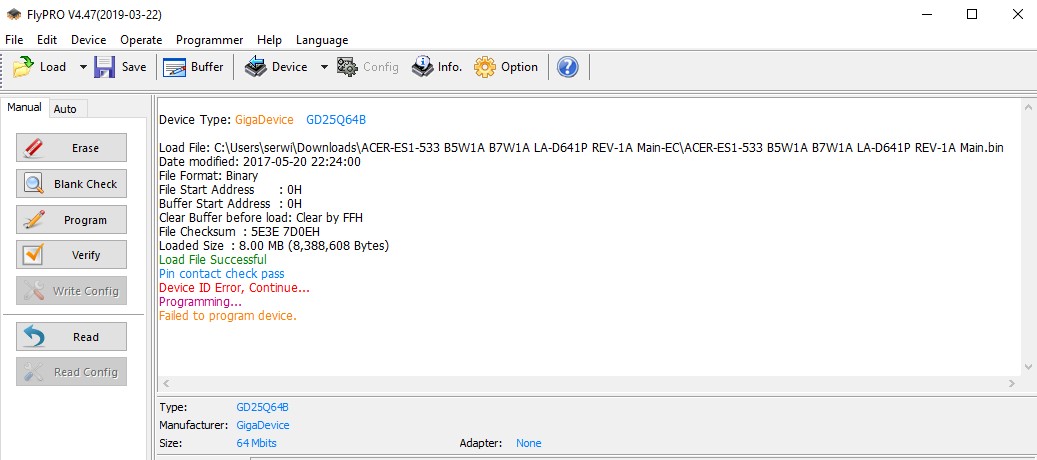The image size is (1037, 460).
Task: Click the horizontal scroll left arrow
Action: (x=166, y=383)
